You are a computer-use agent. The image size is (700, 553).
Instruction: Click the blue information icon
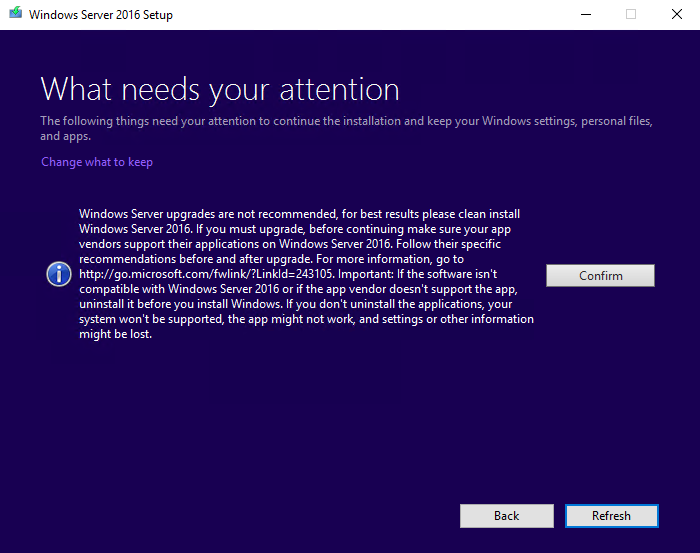click(59, 275)
